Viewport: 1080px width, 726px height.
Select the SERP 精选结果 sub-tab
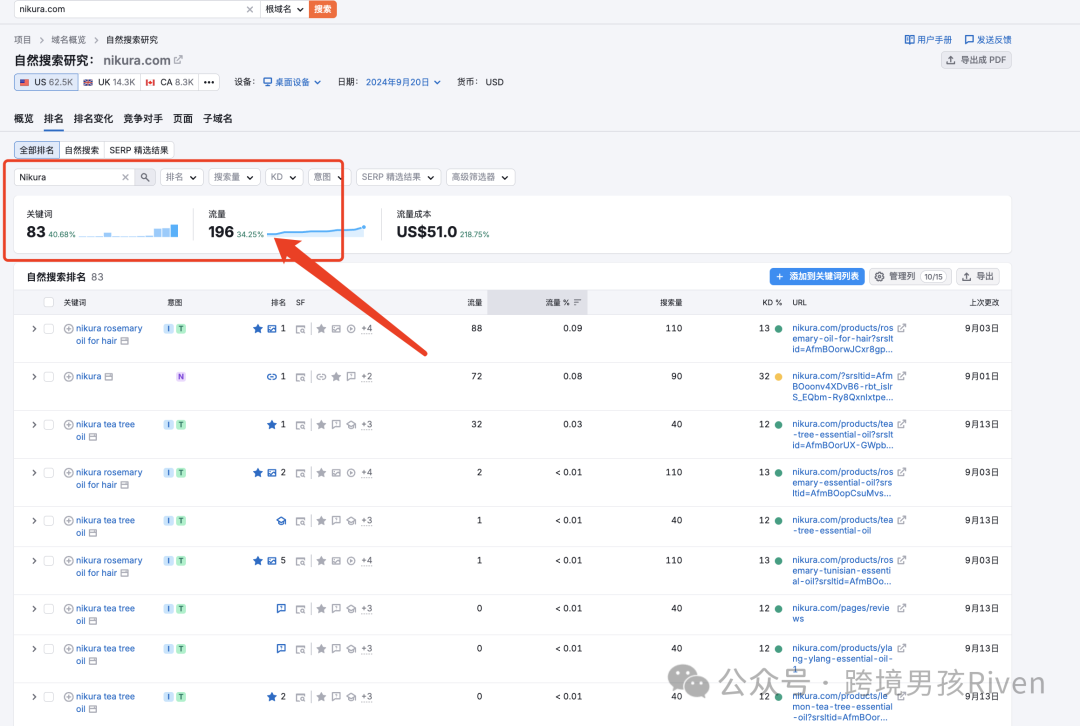click(x=138, y=149)
